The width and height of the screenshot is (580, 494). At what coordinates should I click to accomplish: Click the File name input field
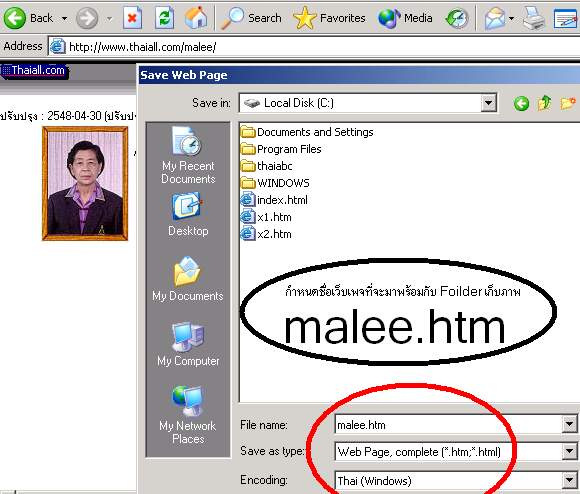(448, 424)
